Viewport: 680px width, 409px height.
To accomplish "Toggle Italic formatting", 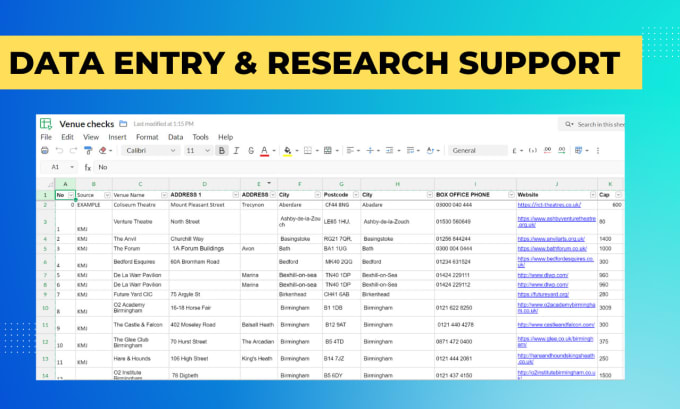I will coord(236,151).
